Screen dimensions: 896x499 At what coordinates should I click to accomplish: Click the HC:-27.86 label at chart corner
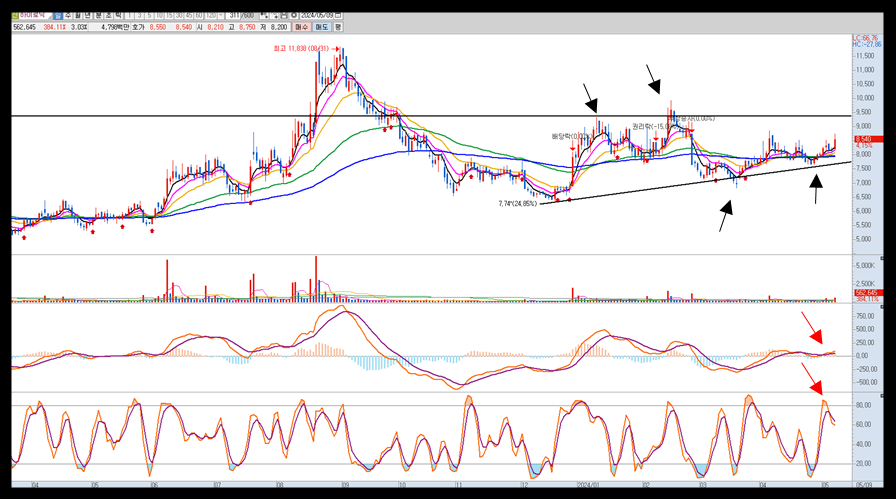coord(867,44)
